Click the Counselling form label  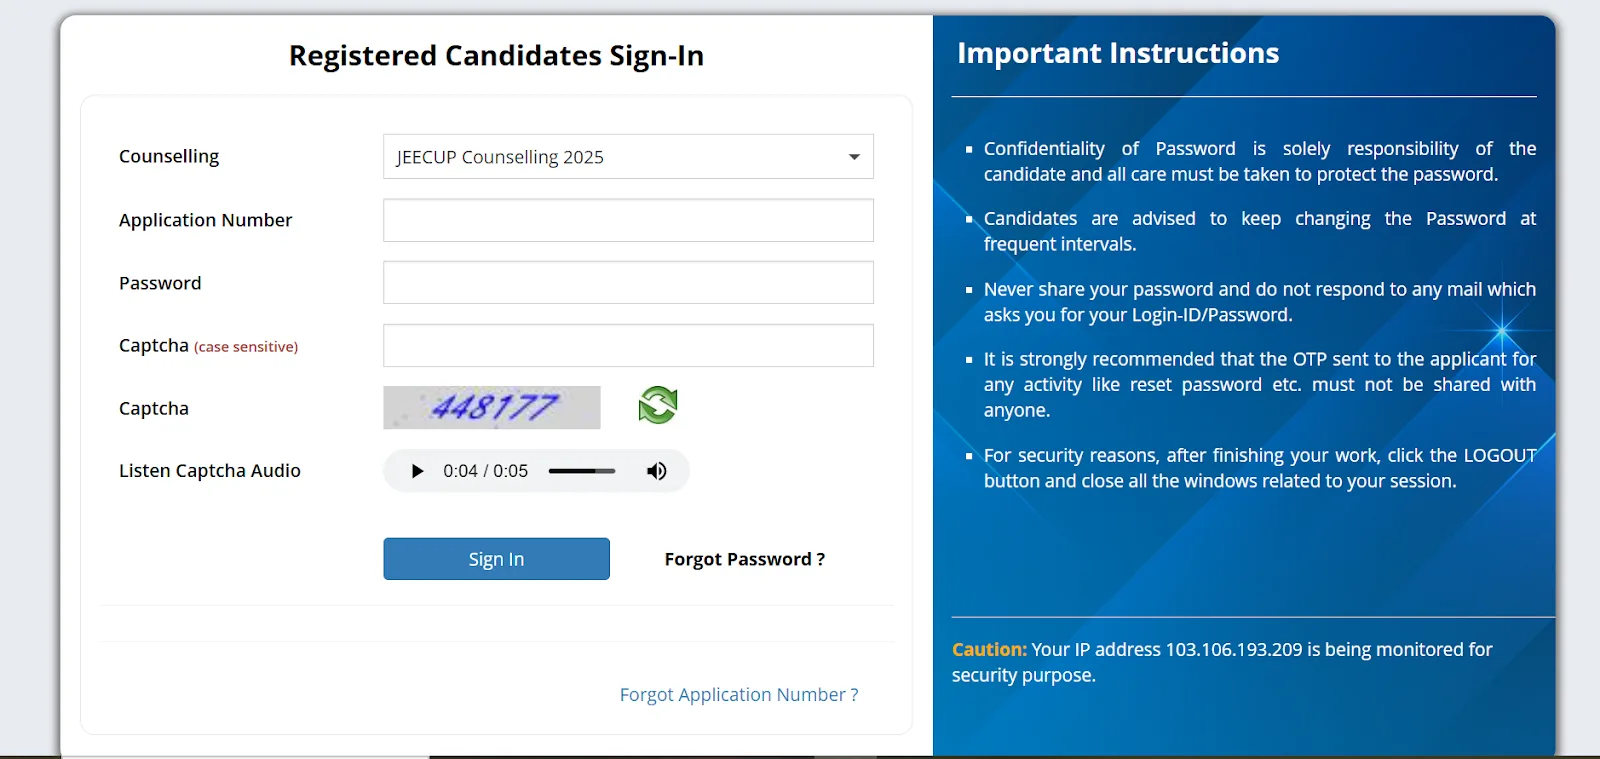tap(168, 156)
